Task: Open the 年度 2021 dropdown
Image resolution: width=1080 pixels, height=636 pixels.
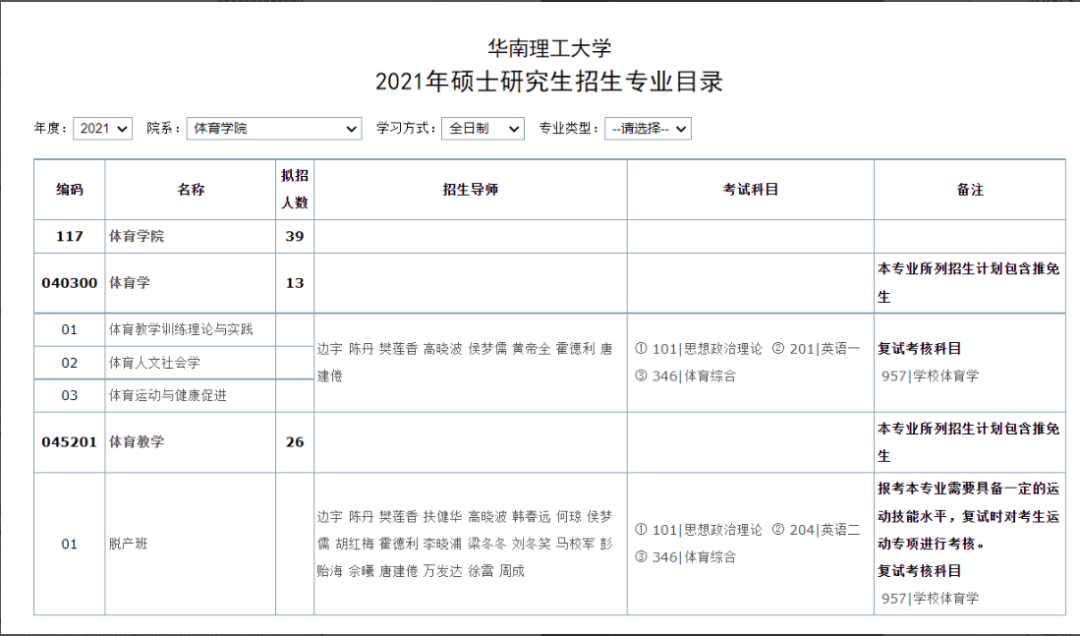Action: click(x=102, y=128)
